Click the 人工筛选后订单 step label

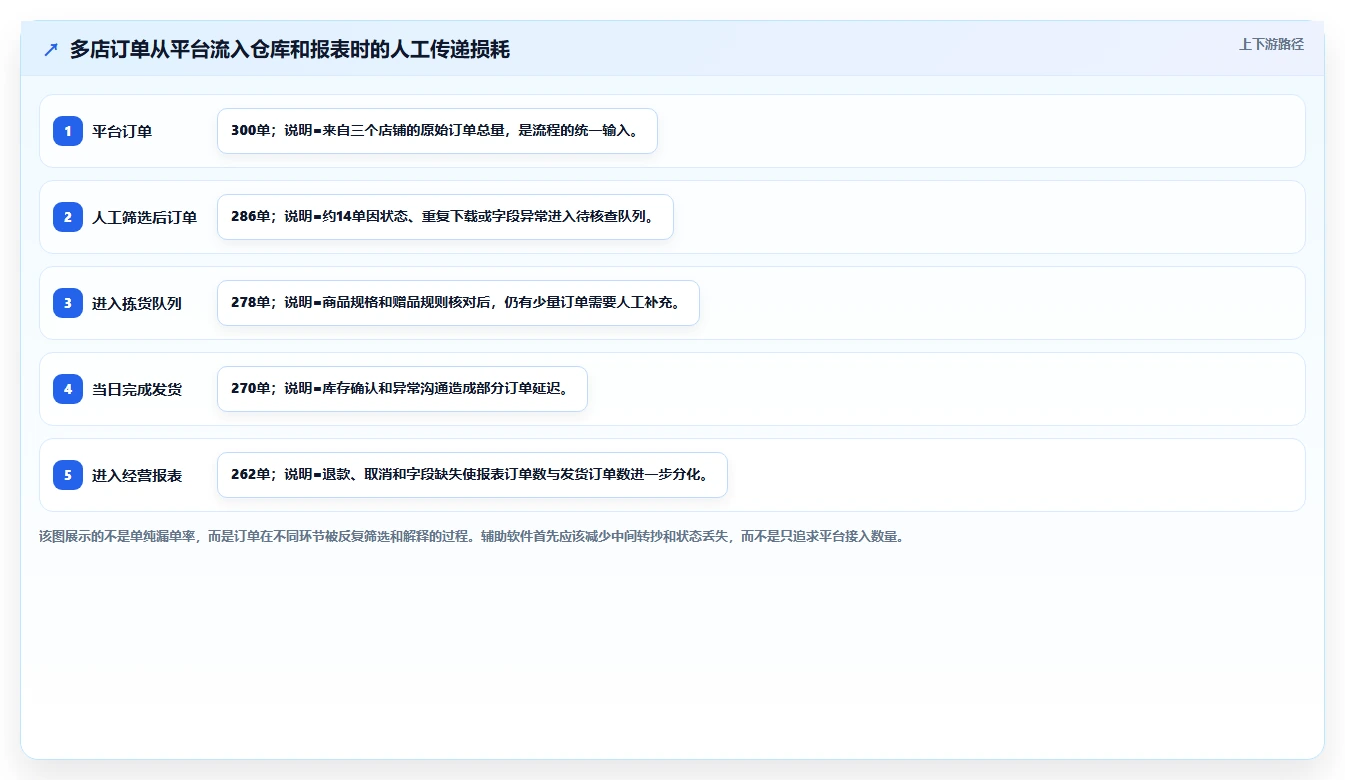point(145,217)
